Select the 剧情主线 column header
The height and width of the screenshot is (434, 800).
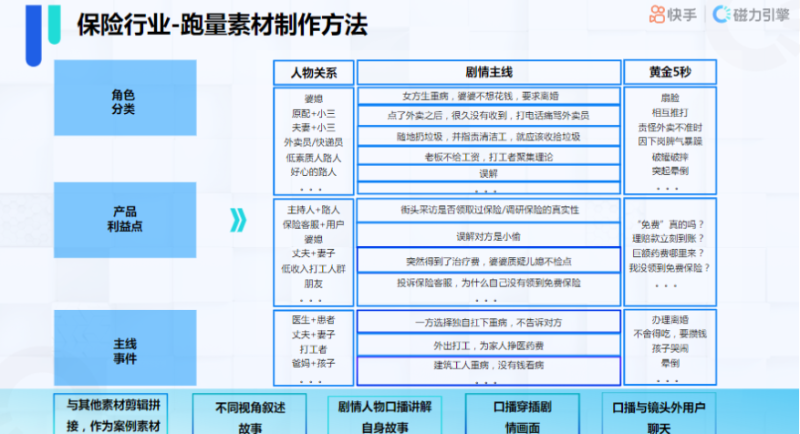pyautogui.click(x=489, y=72)
